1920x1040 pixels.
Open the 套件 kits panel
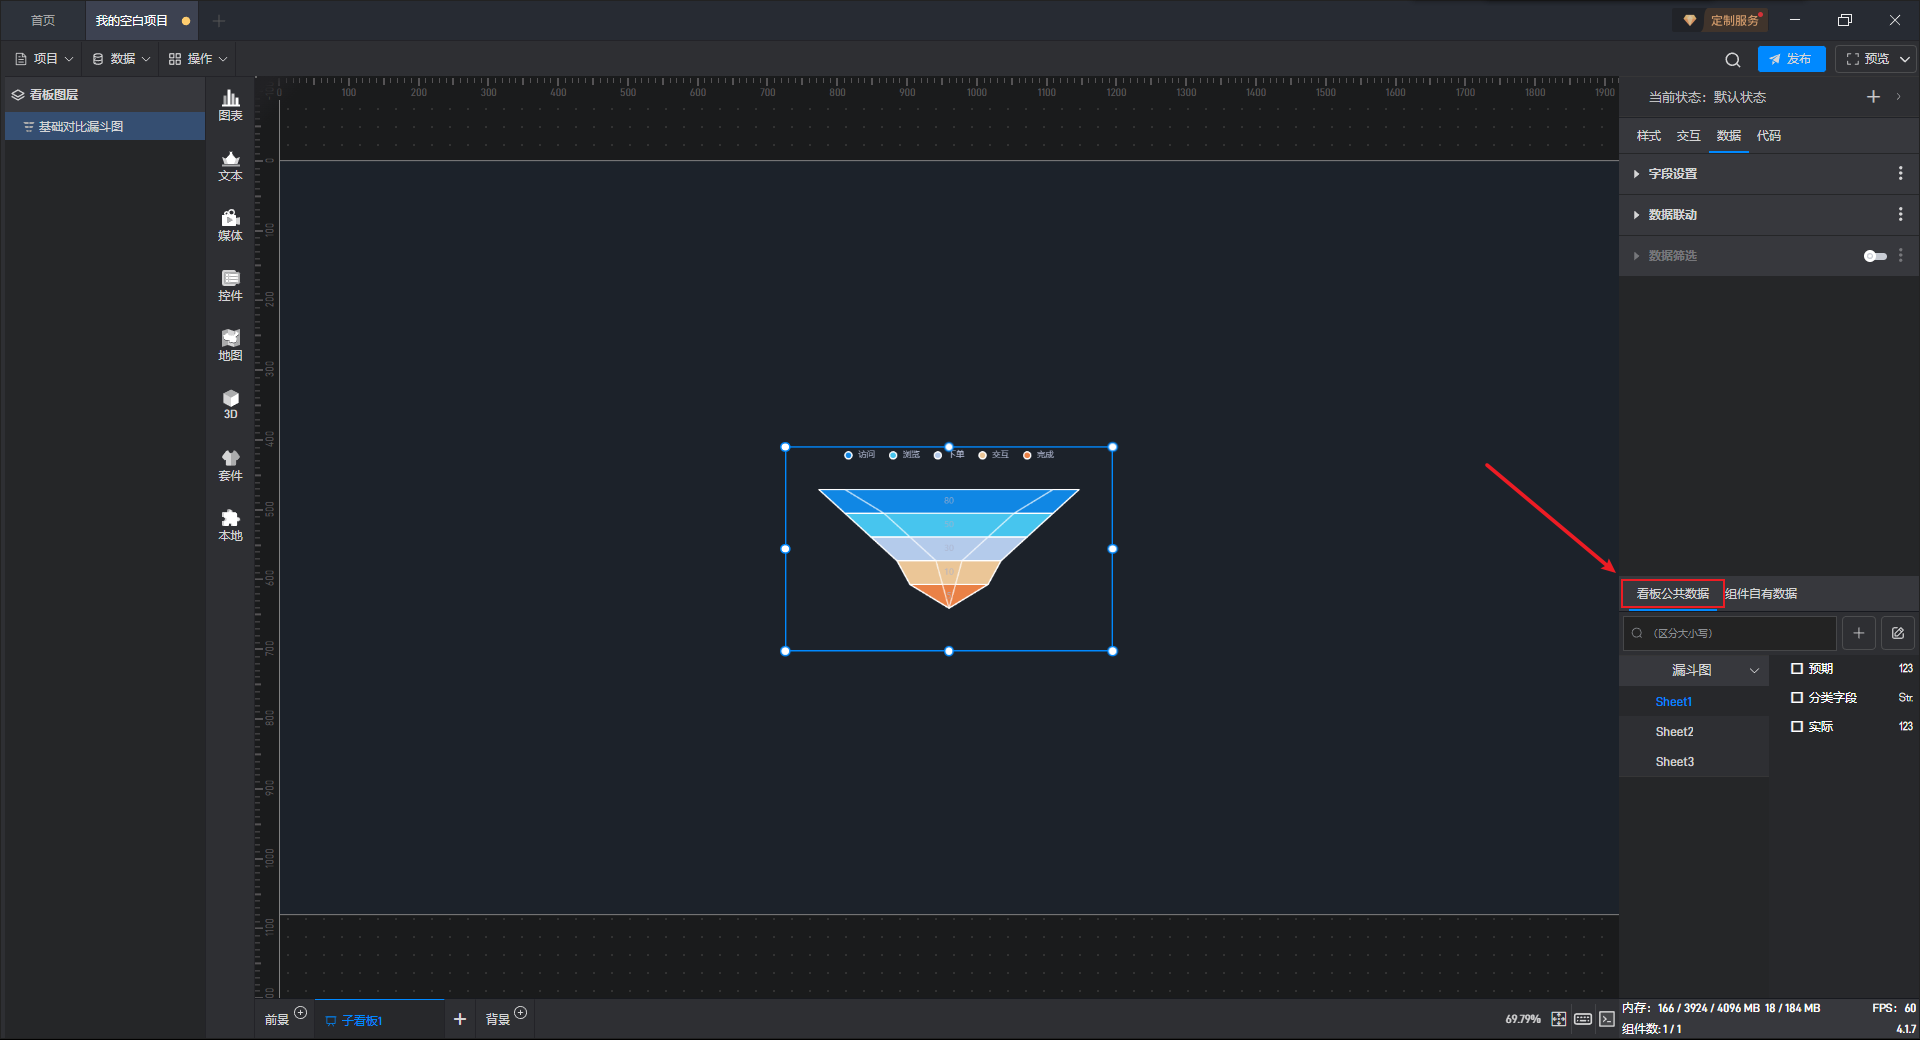coord(230,465)
